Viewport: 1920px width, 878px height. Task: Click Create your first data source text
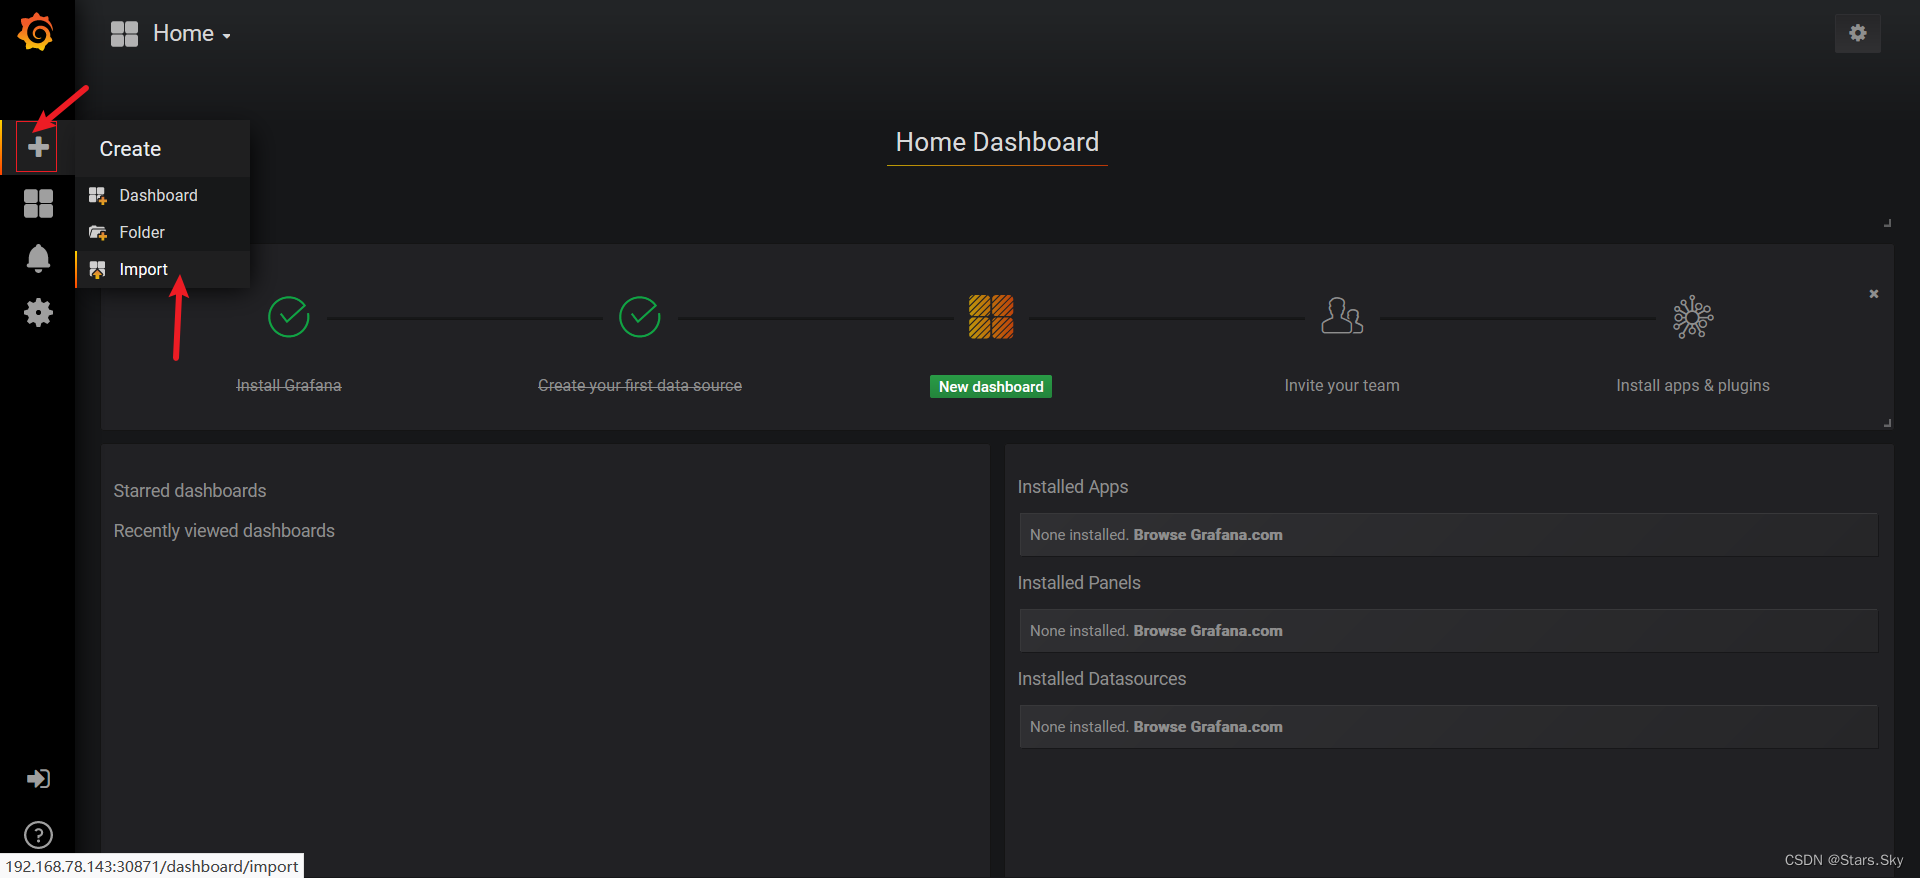coord(640,386)
